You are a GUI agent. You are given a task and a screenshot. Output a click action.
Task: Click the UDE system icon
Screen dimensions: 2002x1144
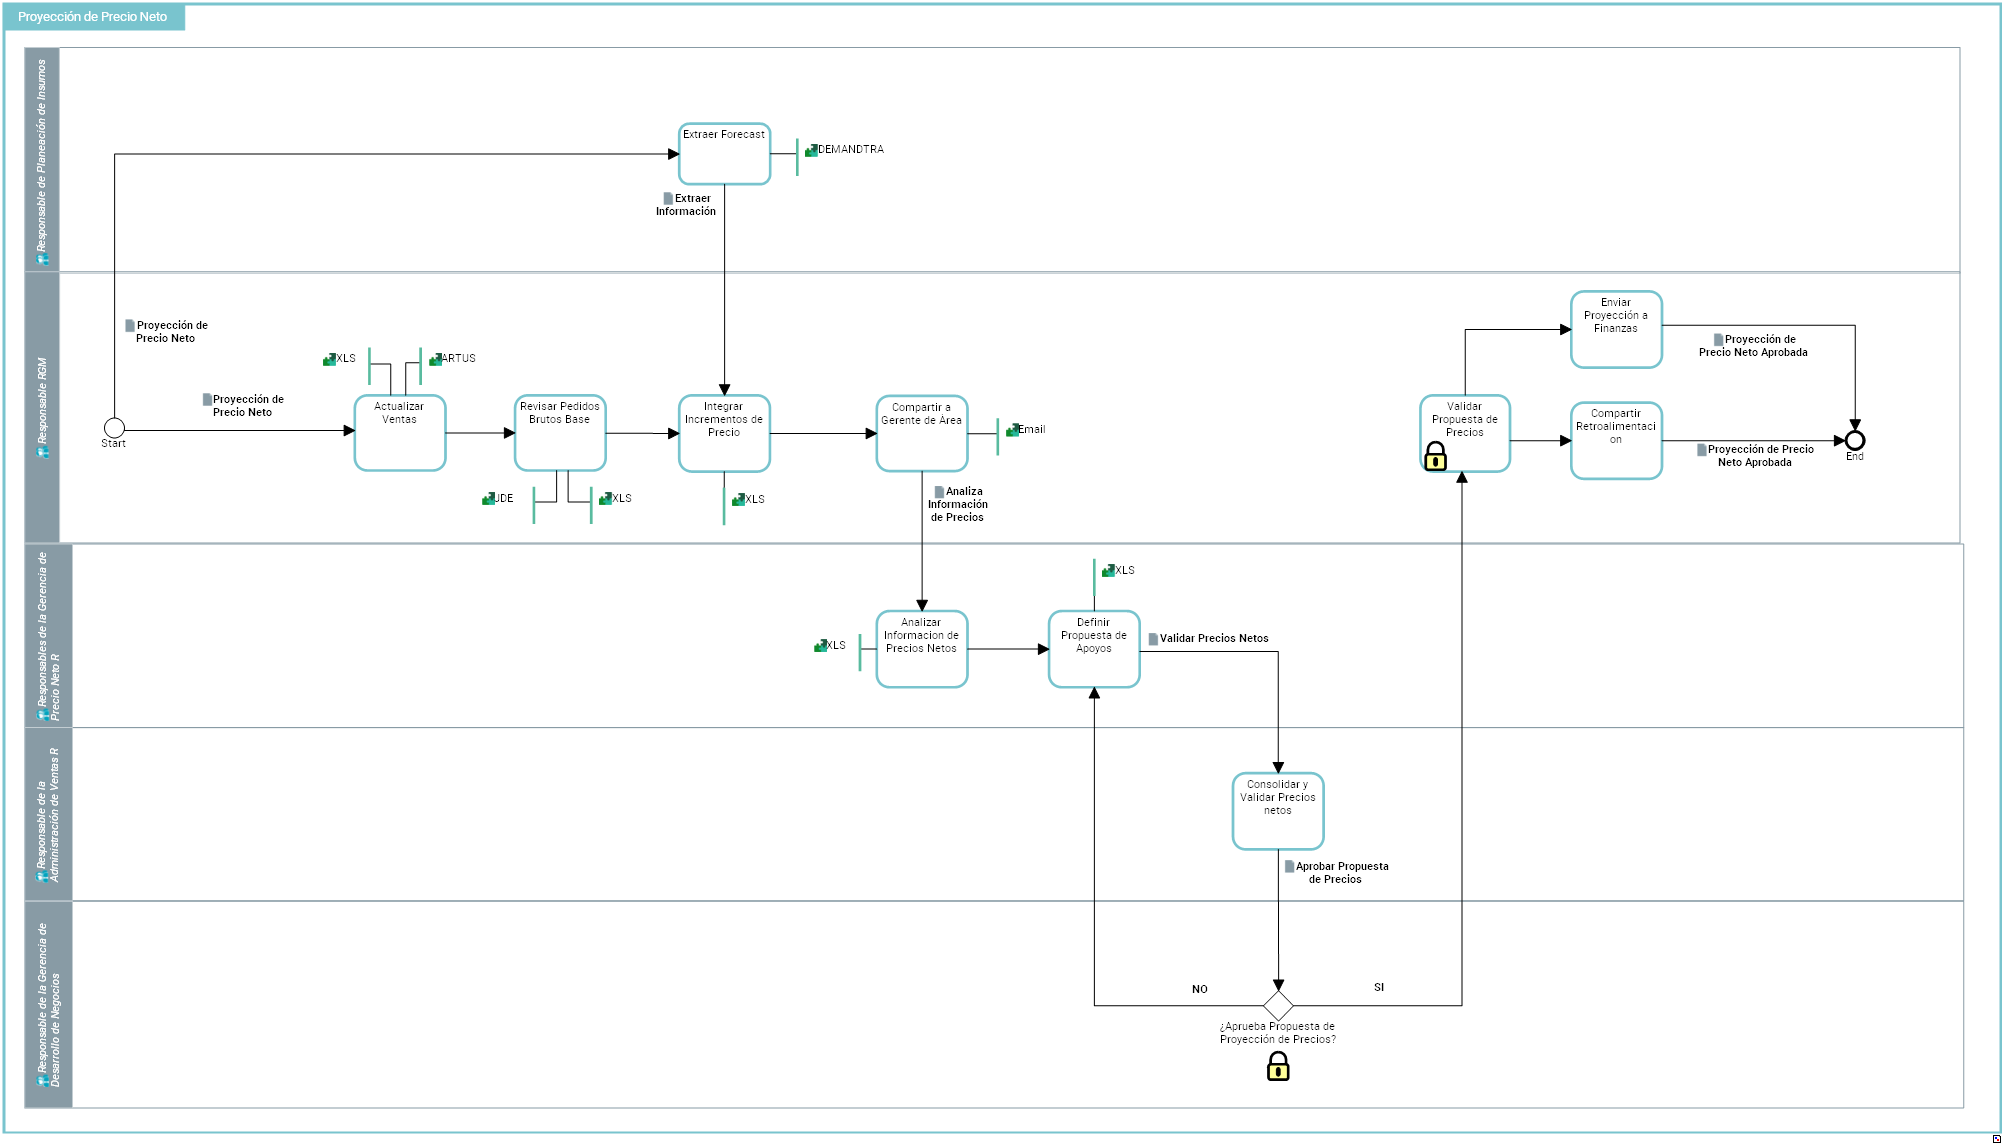(x=488, y=498)
